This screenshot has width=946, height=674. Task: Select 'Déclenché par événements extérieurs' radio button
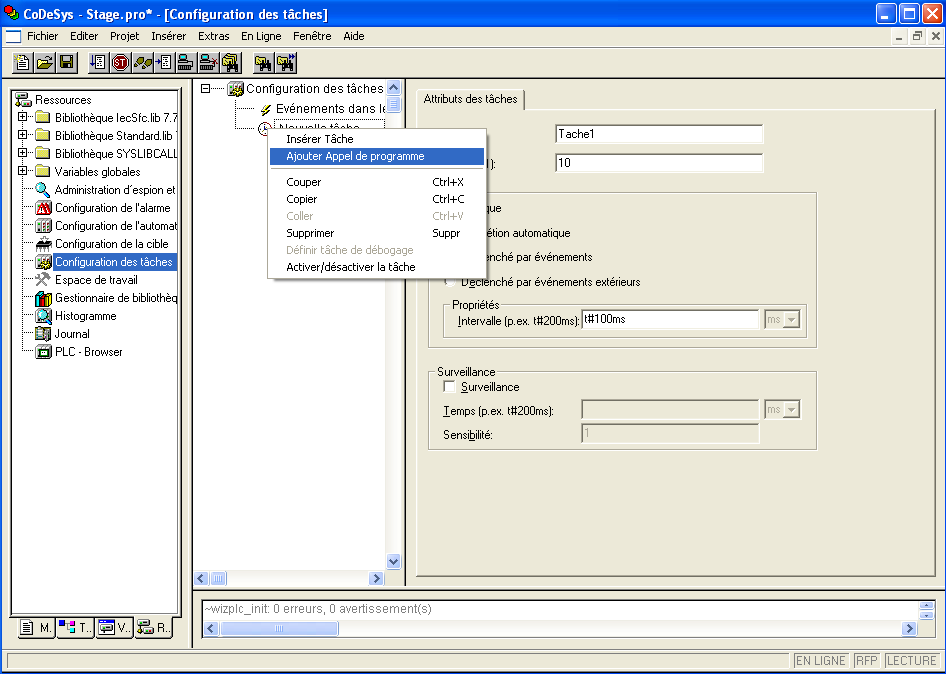(449, 282)
